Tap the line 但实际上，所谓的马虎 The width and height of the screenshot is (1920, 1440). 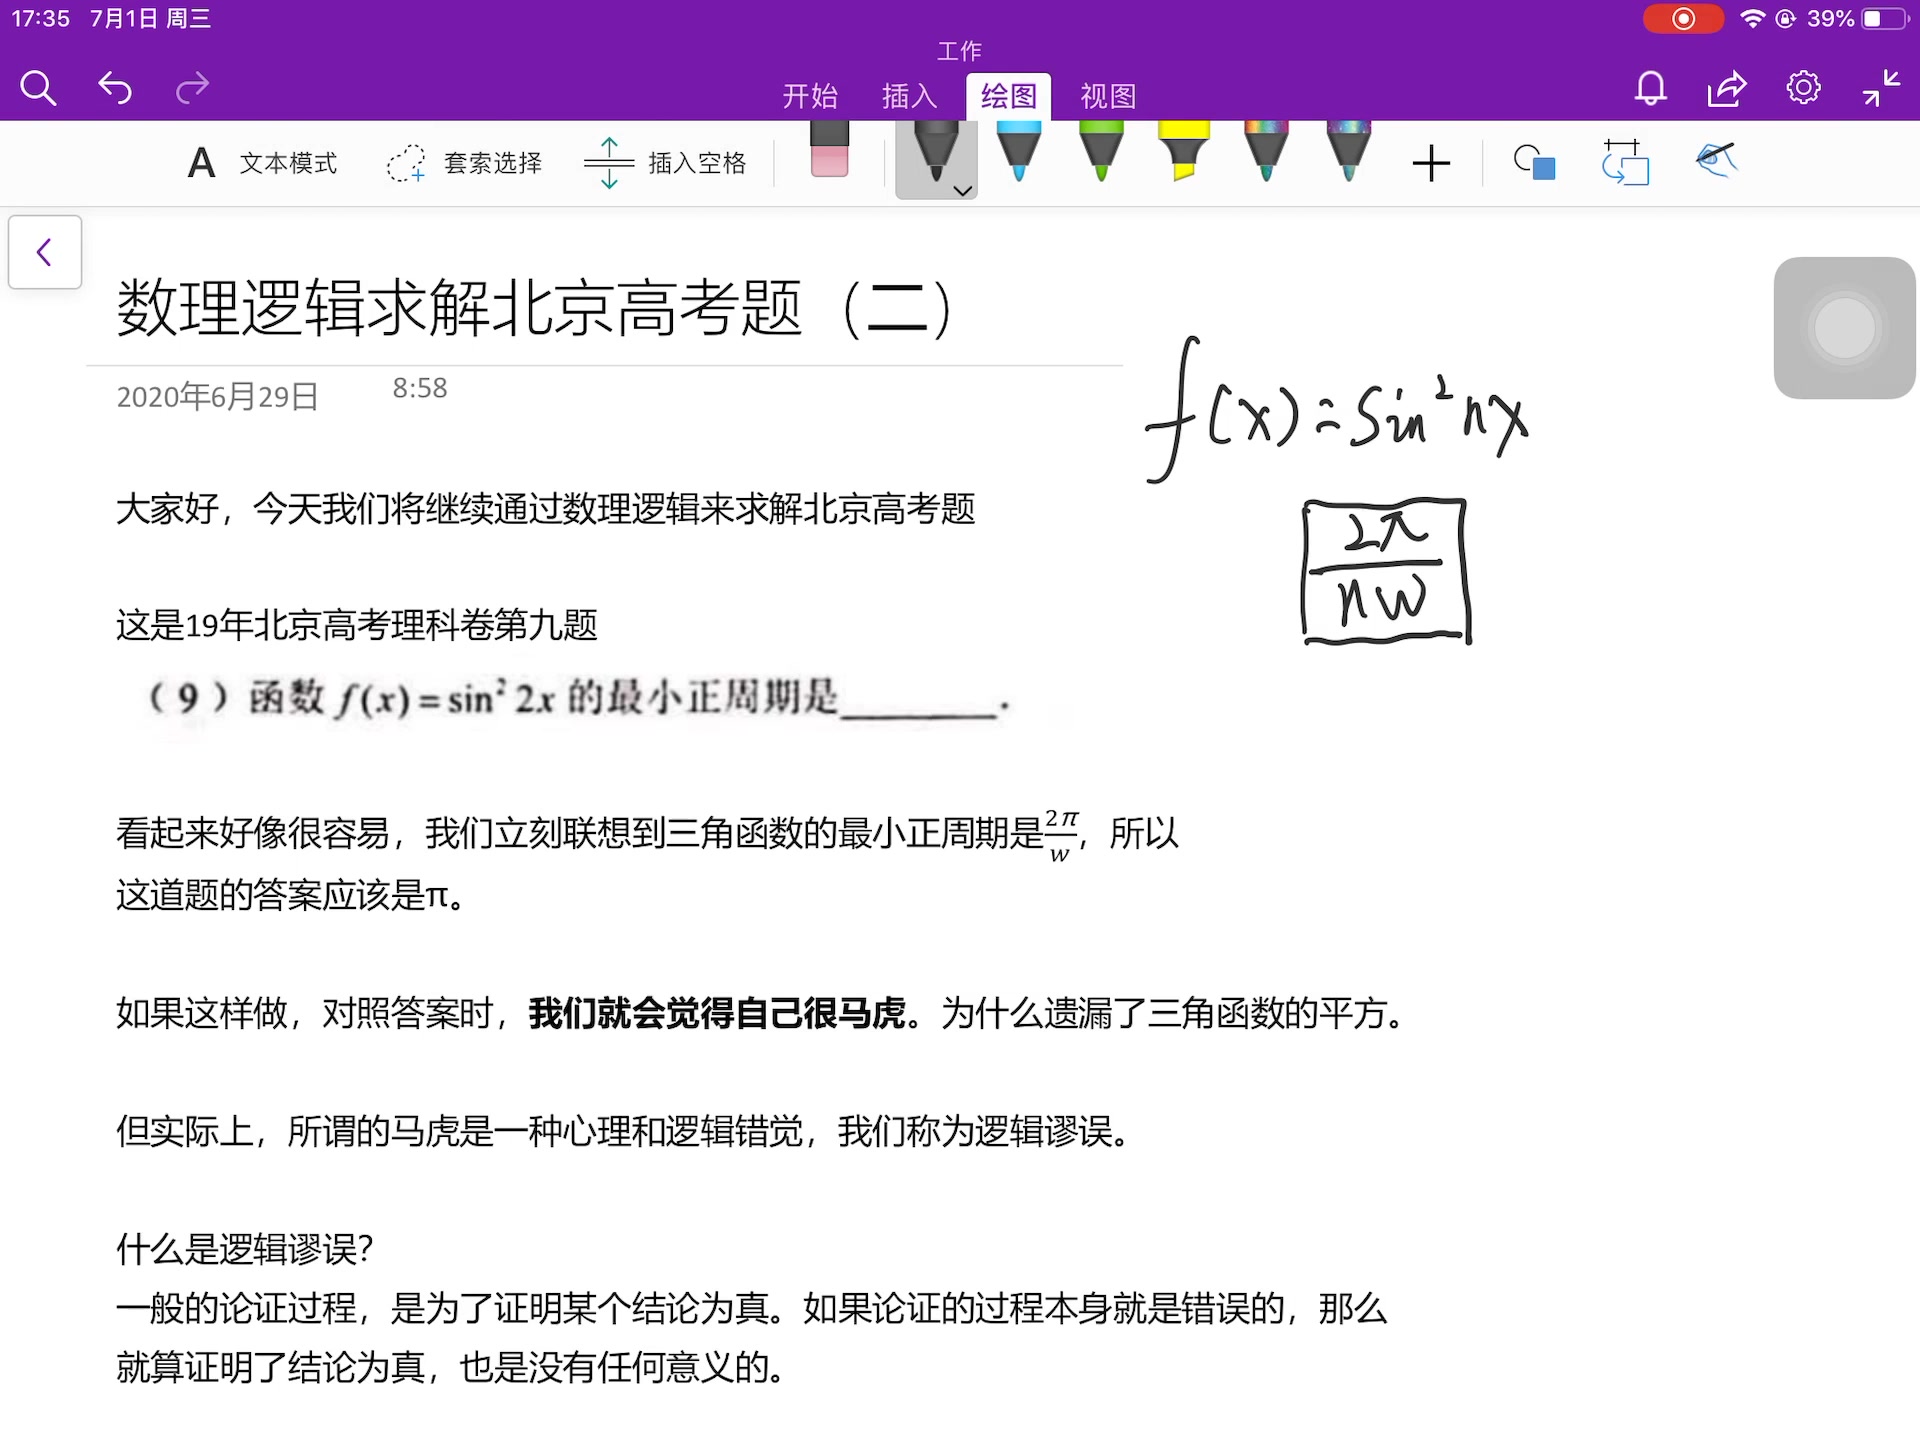(623, 1131)
